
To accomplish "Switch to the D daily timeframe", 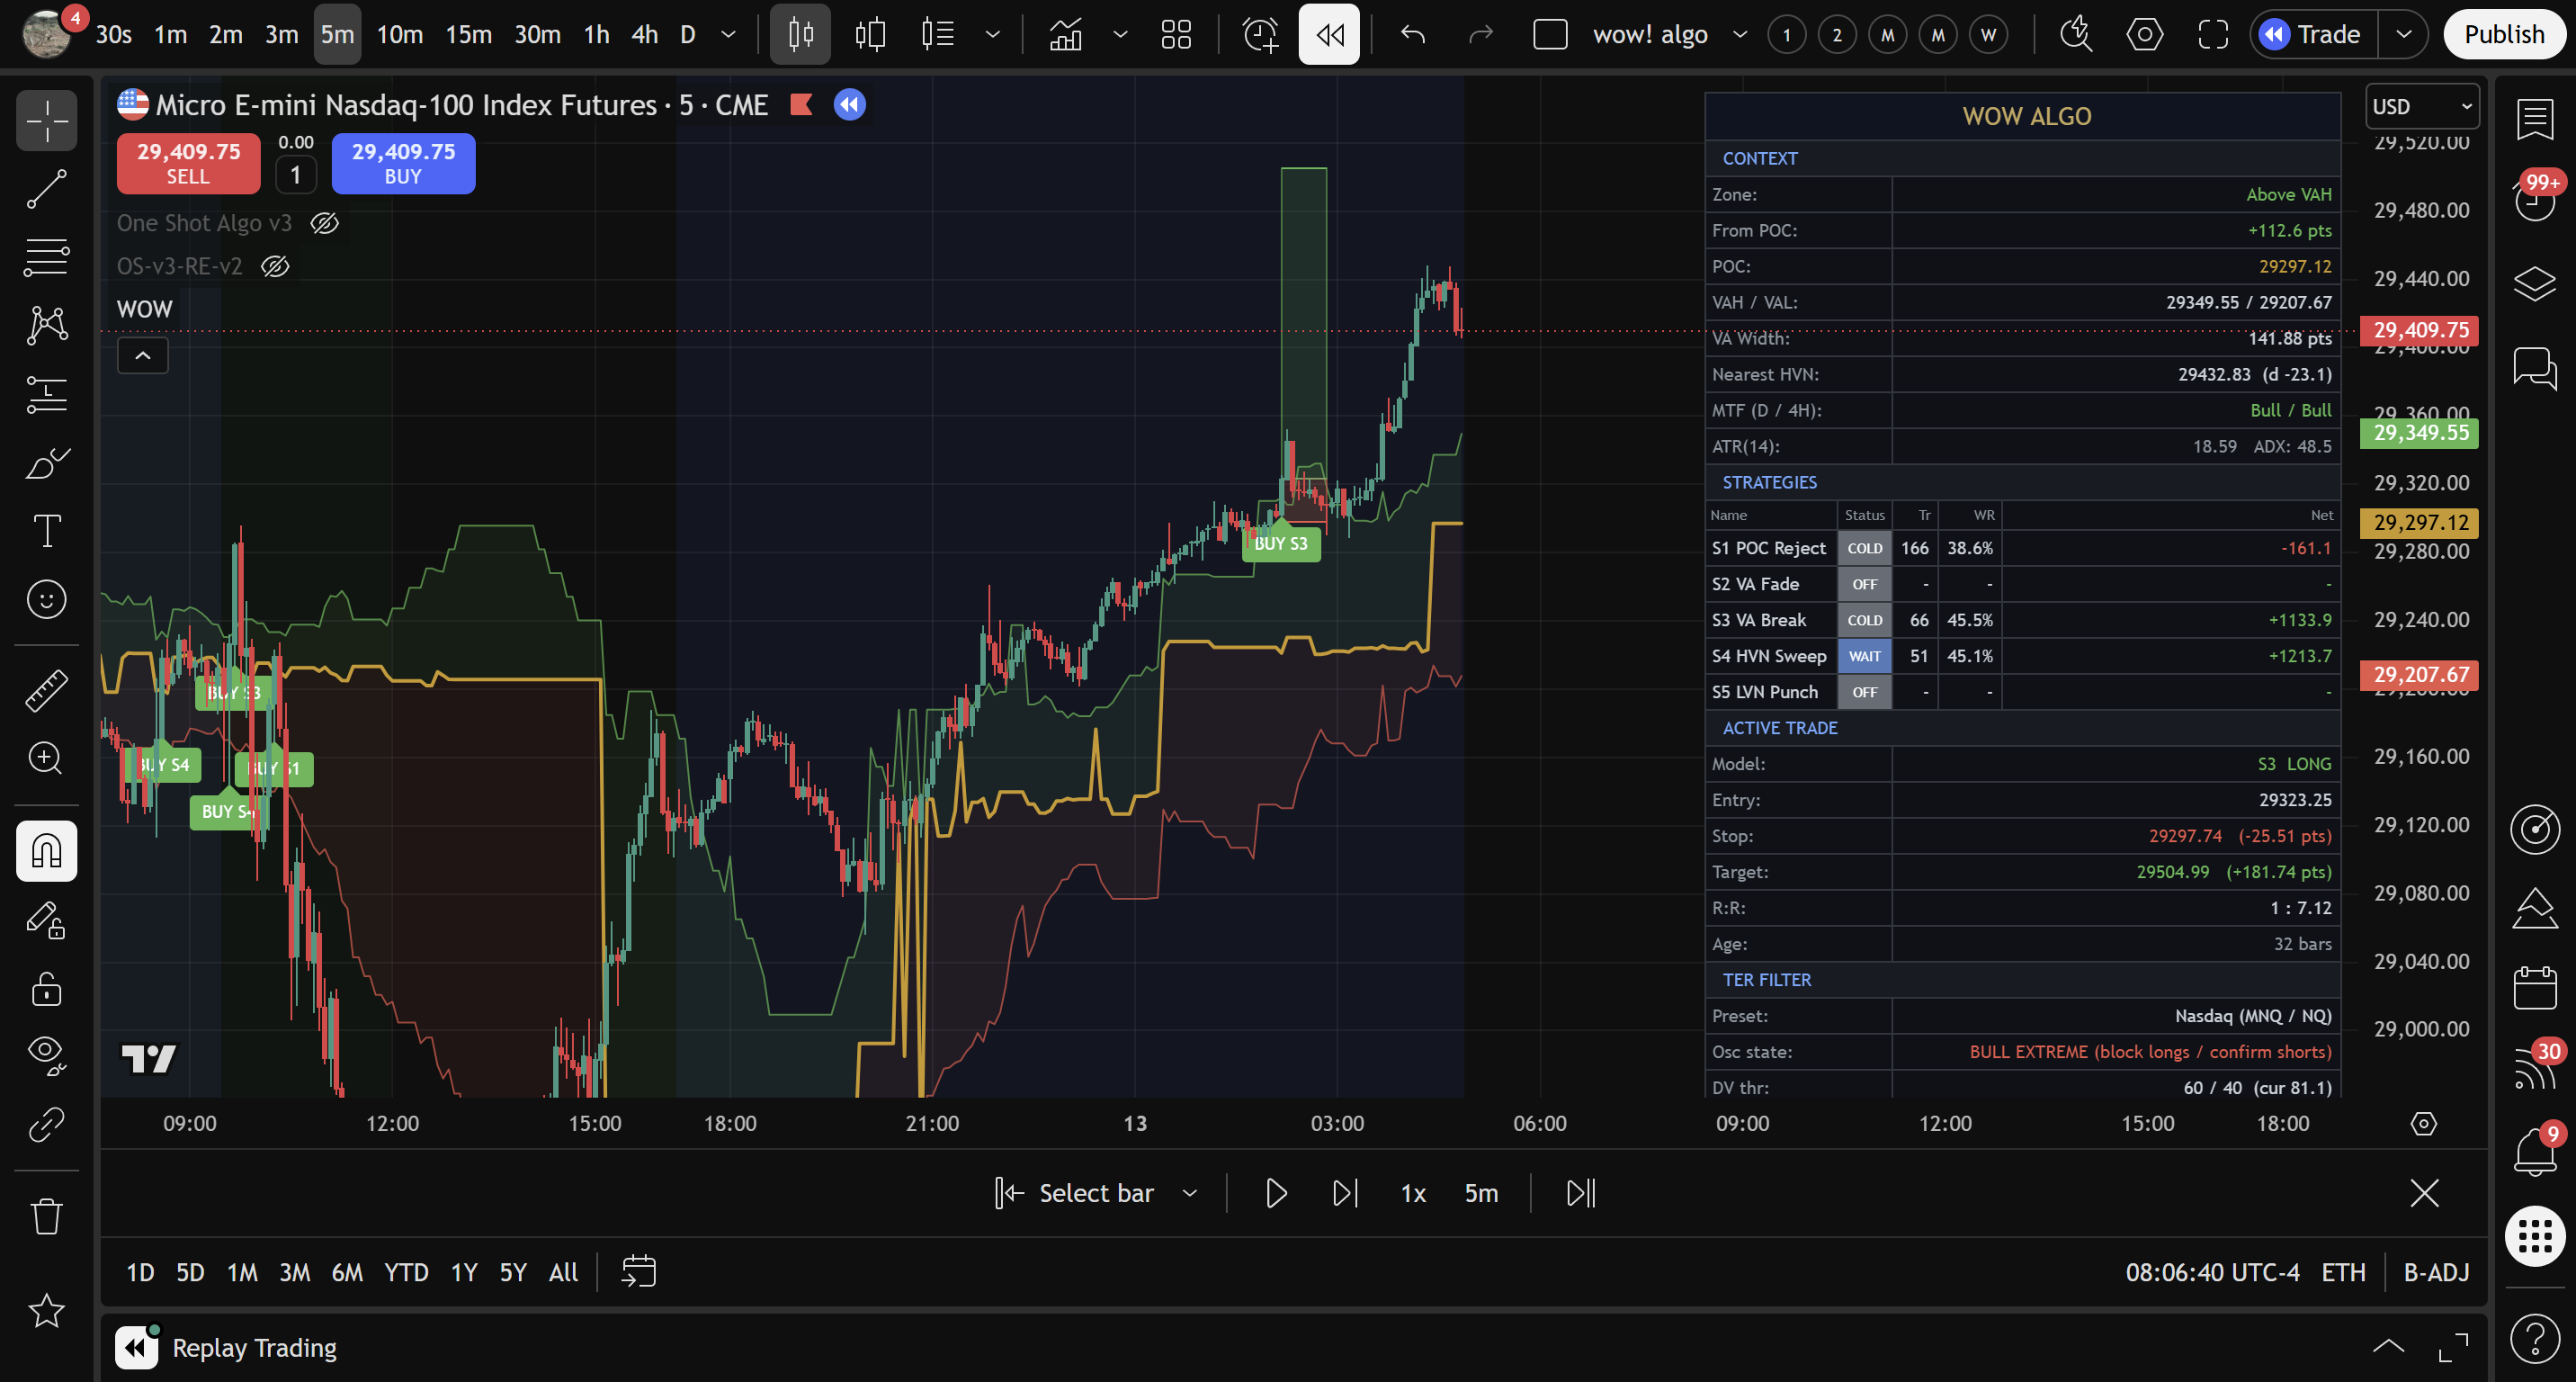I will pos(688,34).
